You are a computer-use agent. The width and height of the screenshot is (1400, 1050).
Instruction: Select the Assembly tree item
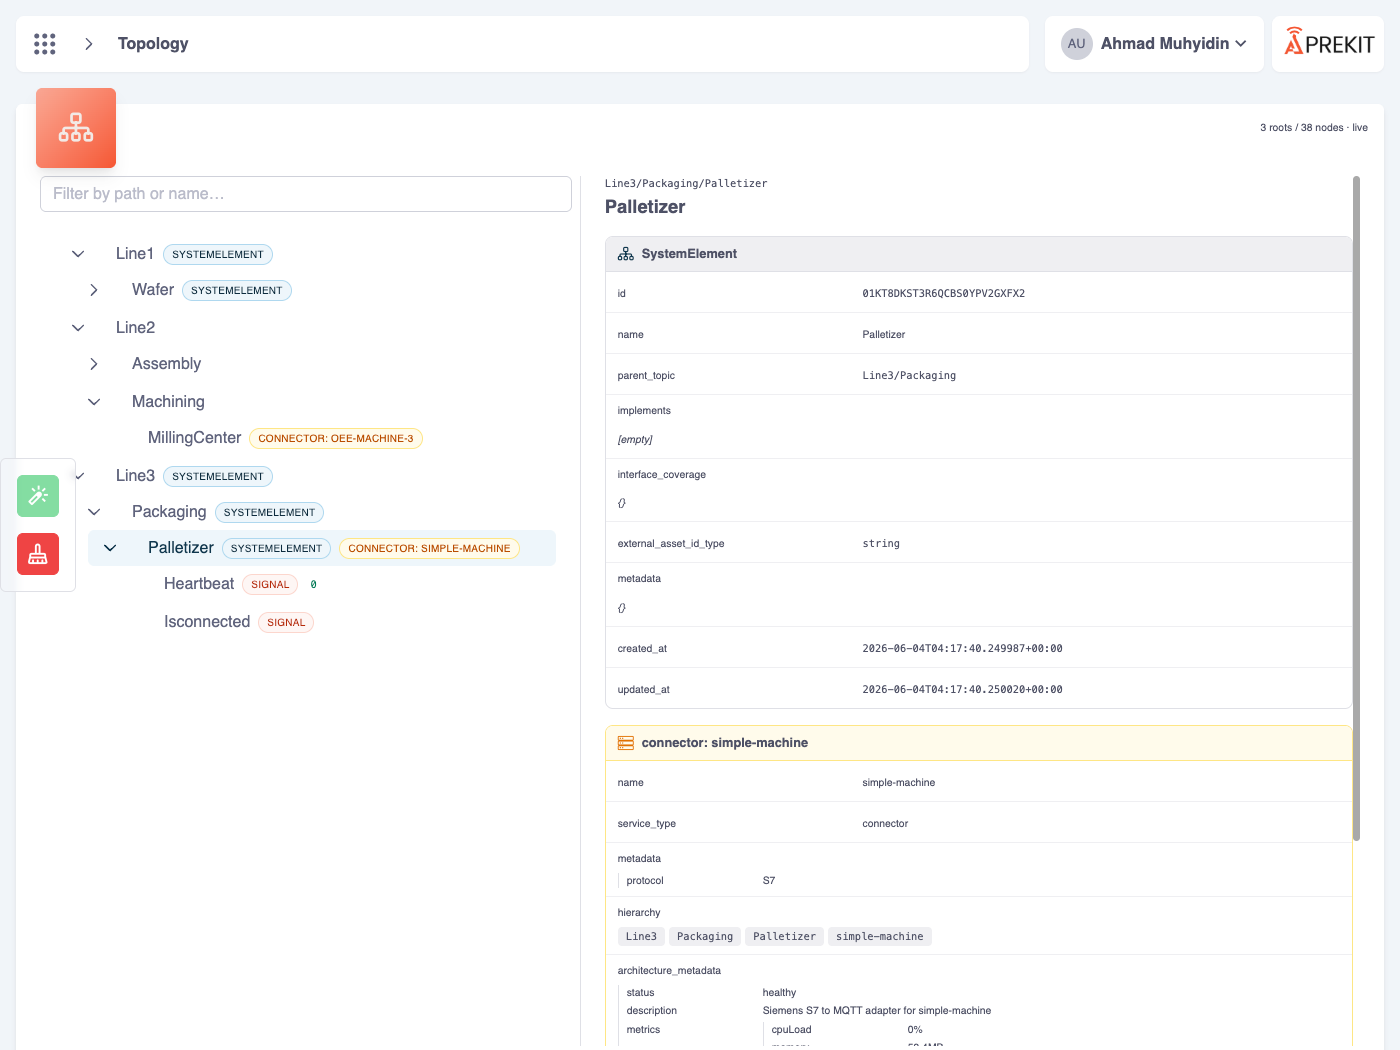tap(166, 364)
